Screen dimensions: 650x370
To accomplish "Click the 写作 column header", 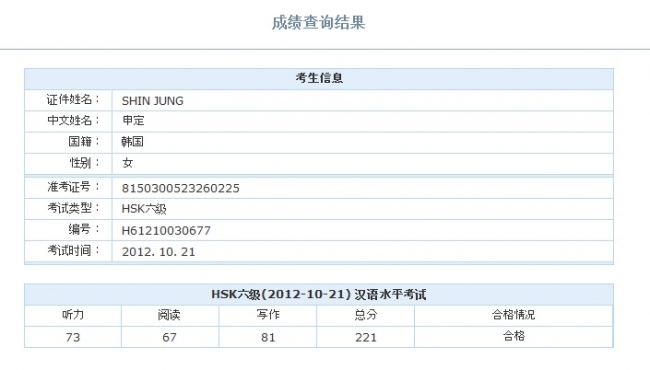I will (x=268, y=315).
